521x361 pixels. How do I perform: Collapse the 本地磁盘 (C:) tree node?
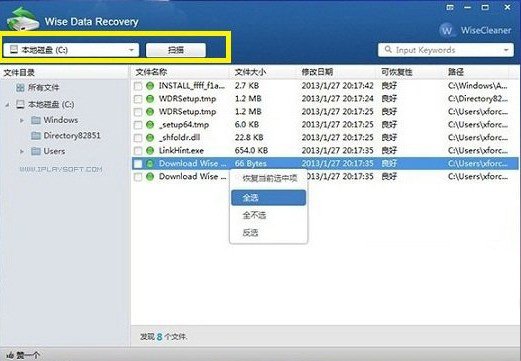coord(7,105)
